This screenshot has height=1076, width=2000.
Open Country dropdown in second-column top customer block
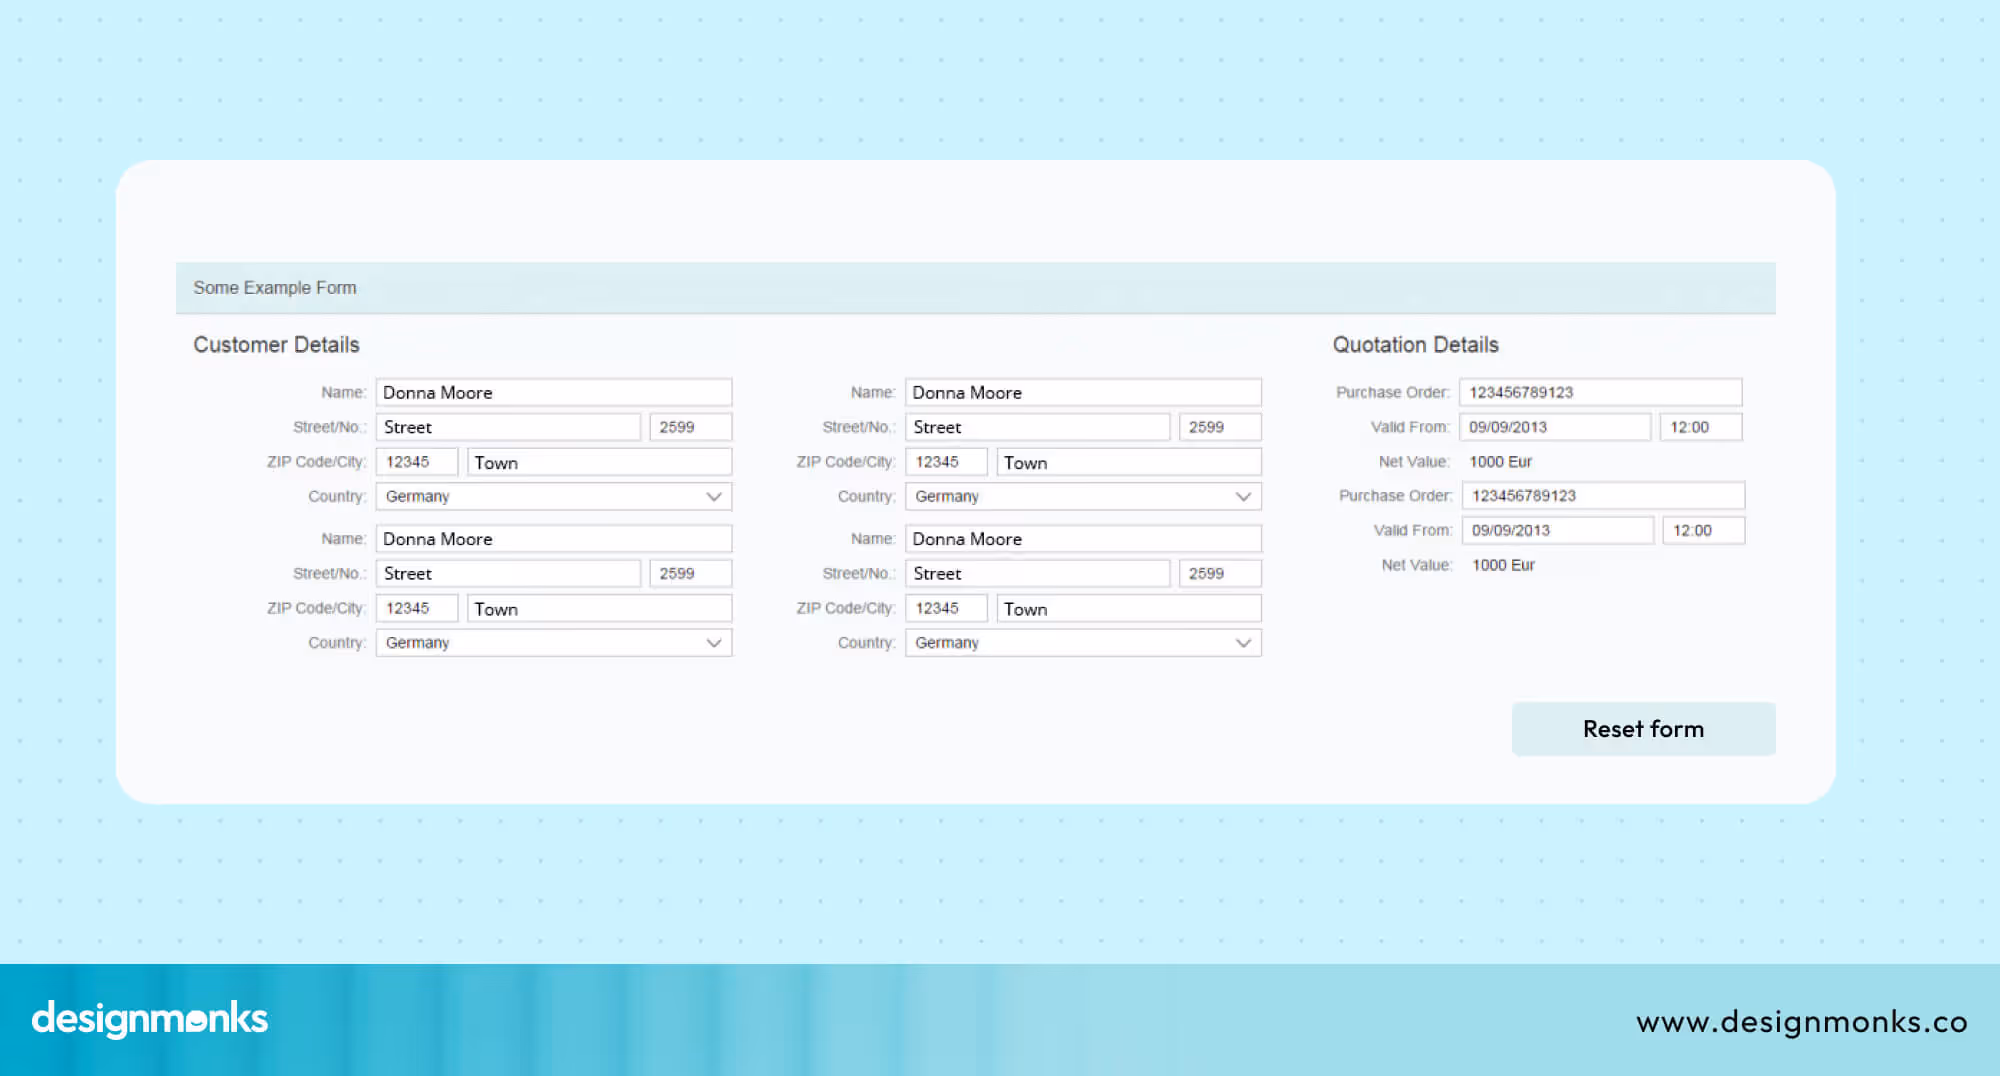1083,497
